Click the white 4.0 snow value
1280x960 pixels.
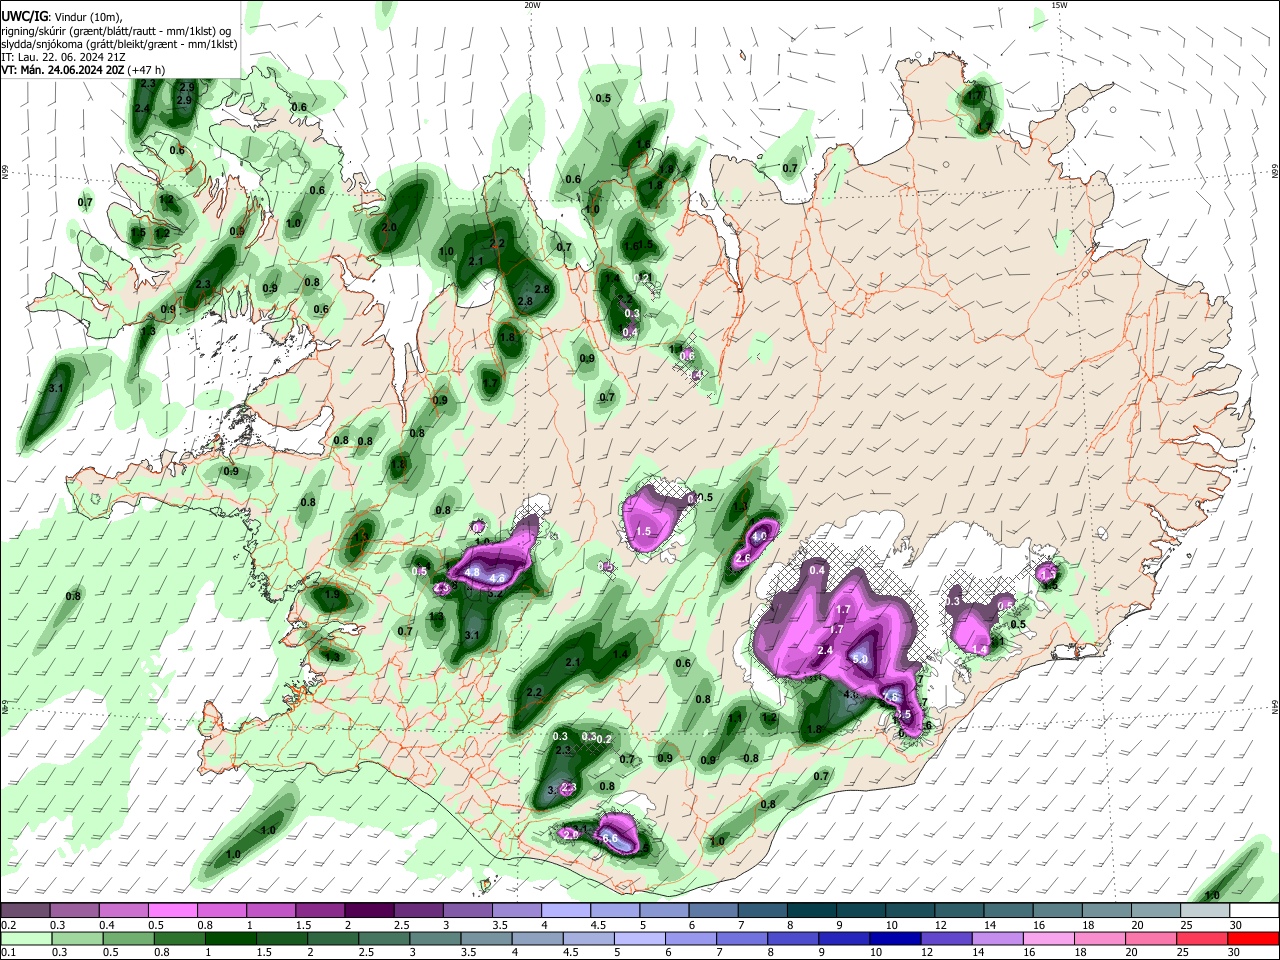(x=759, y=536)
